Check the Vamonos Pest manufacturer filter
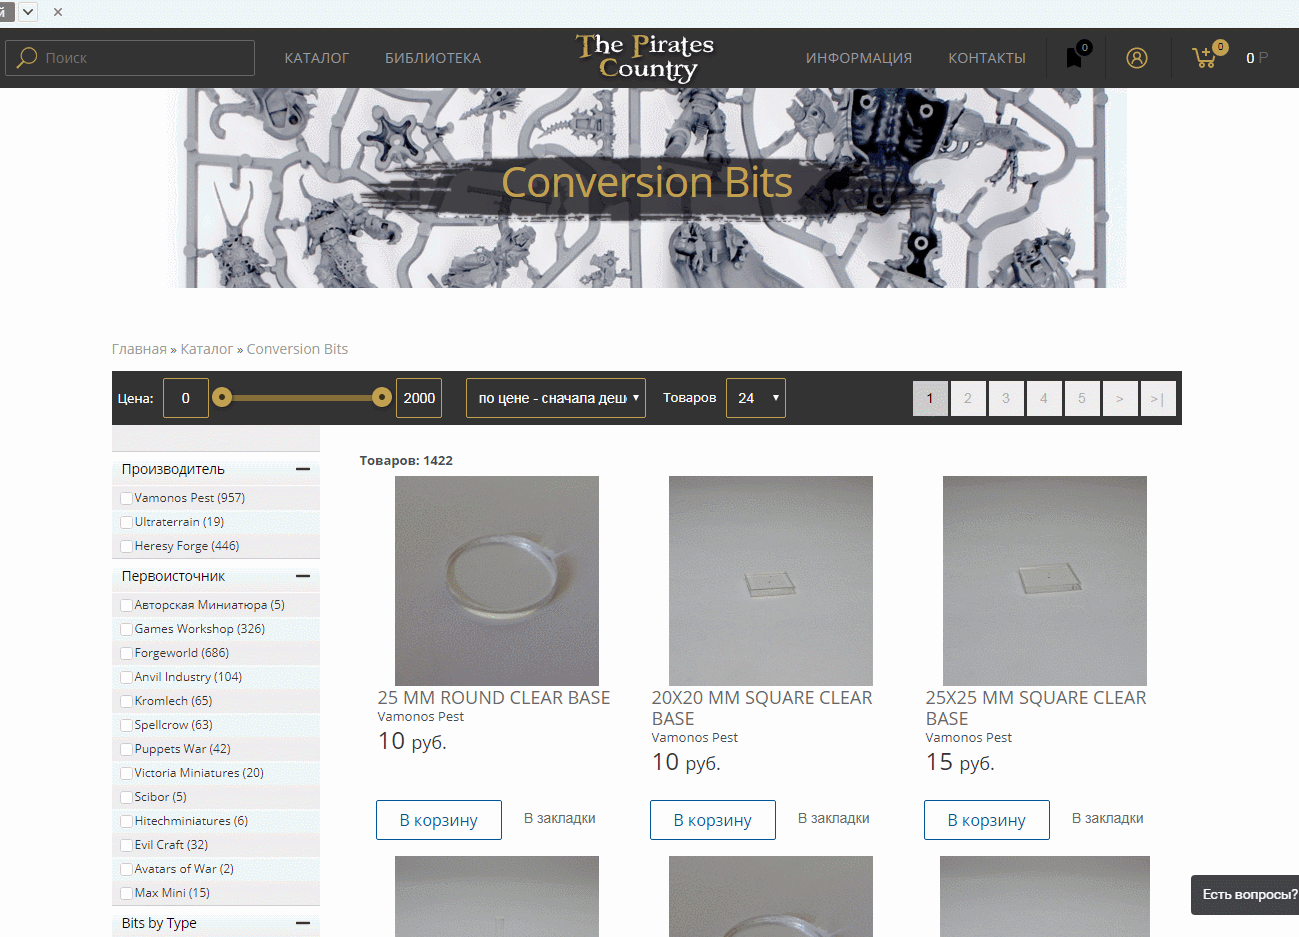 point(126,498)
